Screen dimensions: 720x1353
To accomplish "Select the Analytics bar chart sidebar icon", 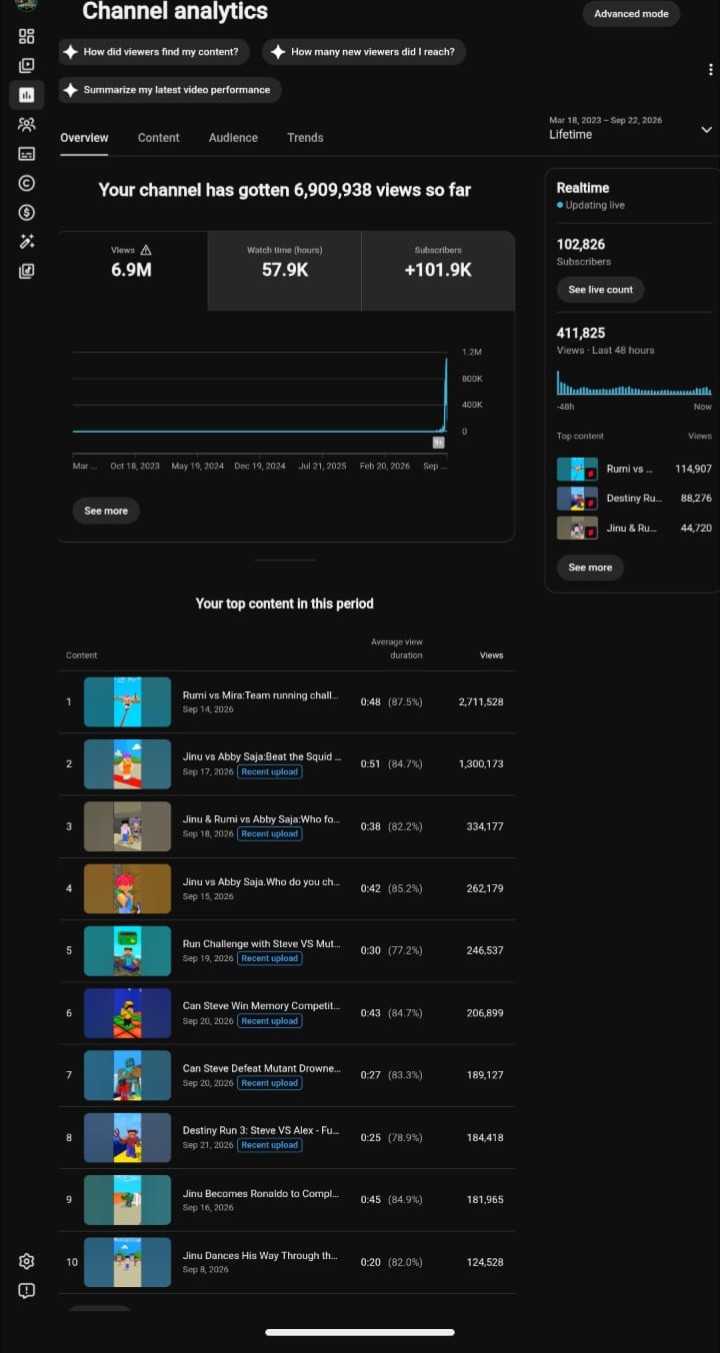I will (x=27, y=95).
